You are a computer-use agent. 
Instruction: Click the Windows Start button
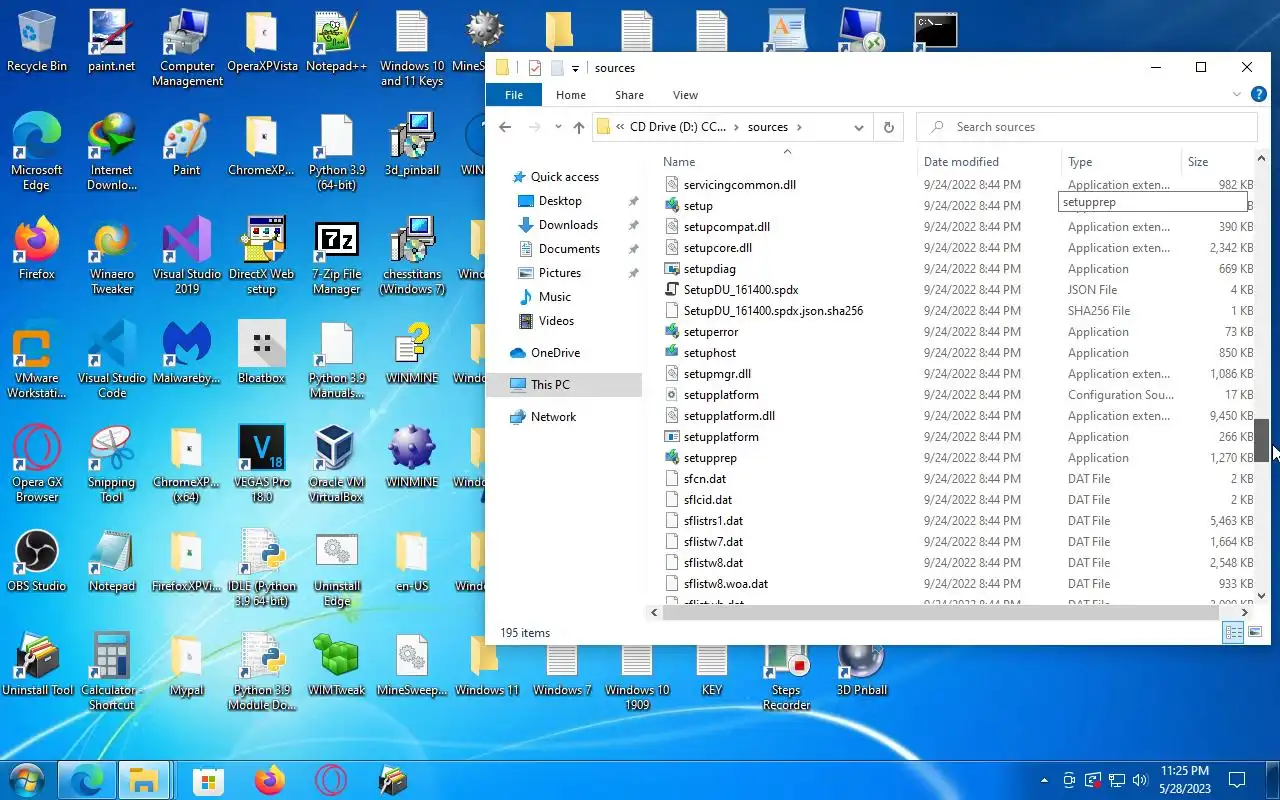click(26, 780)
